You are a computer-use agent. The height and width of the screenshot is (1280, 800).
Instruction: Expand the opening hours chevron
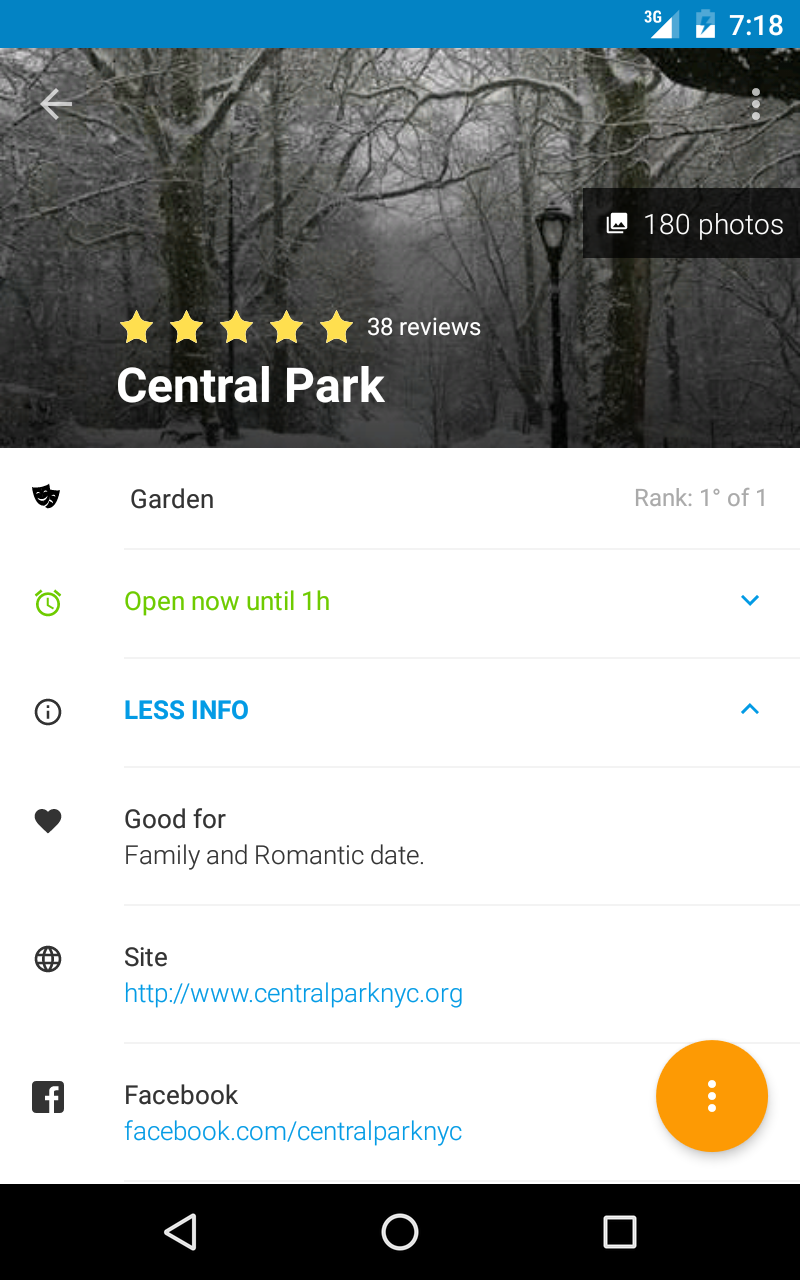pyautogui.click(x=750, y=600)
